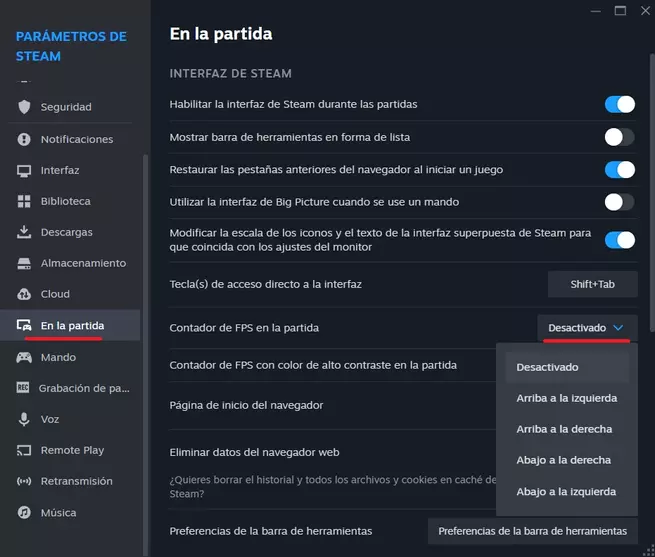Toggle overlay scaling to monitor settings
Screen dimensions: 655x557
[620, 240]
